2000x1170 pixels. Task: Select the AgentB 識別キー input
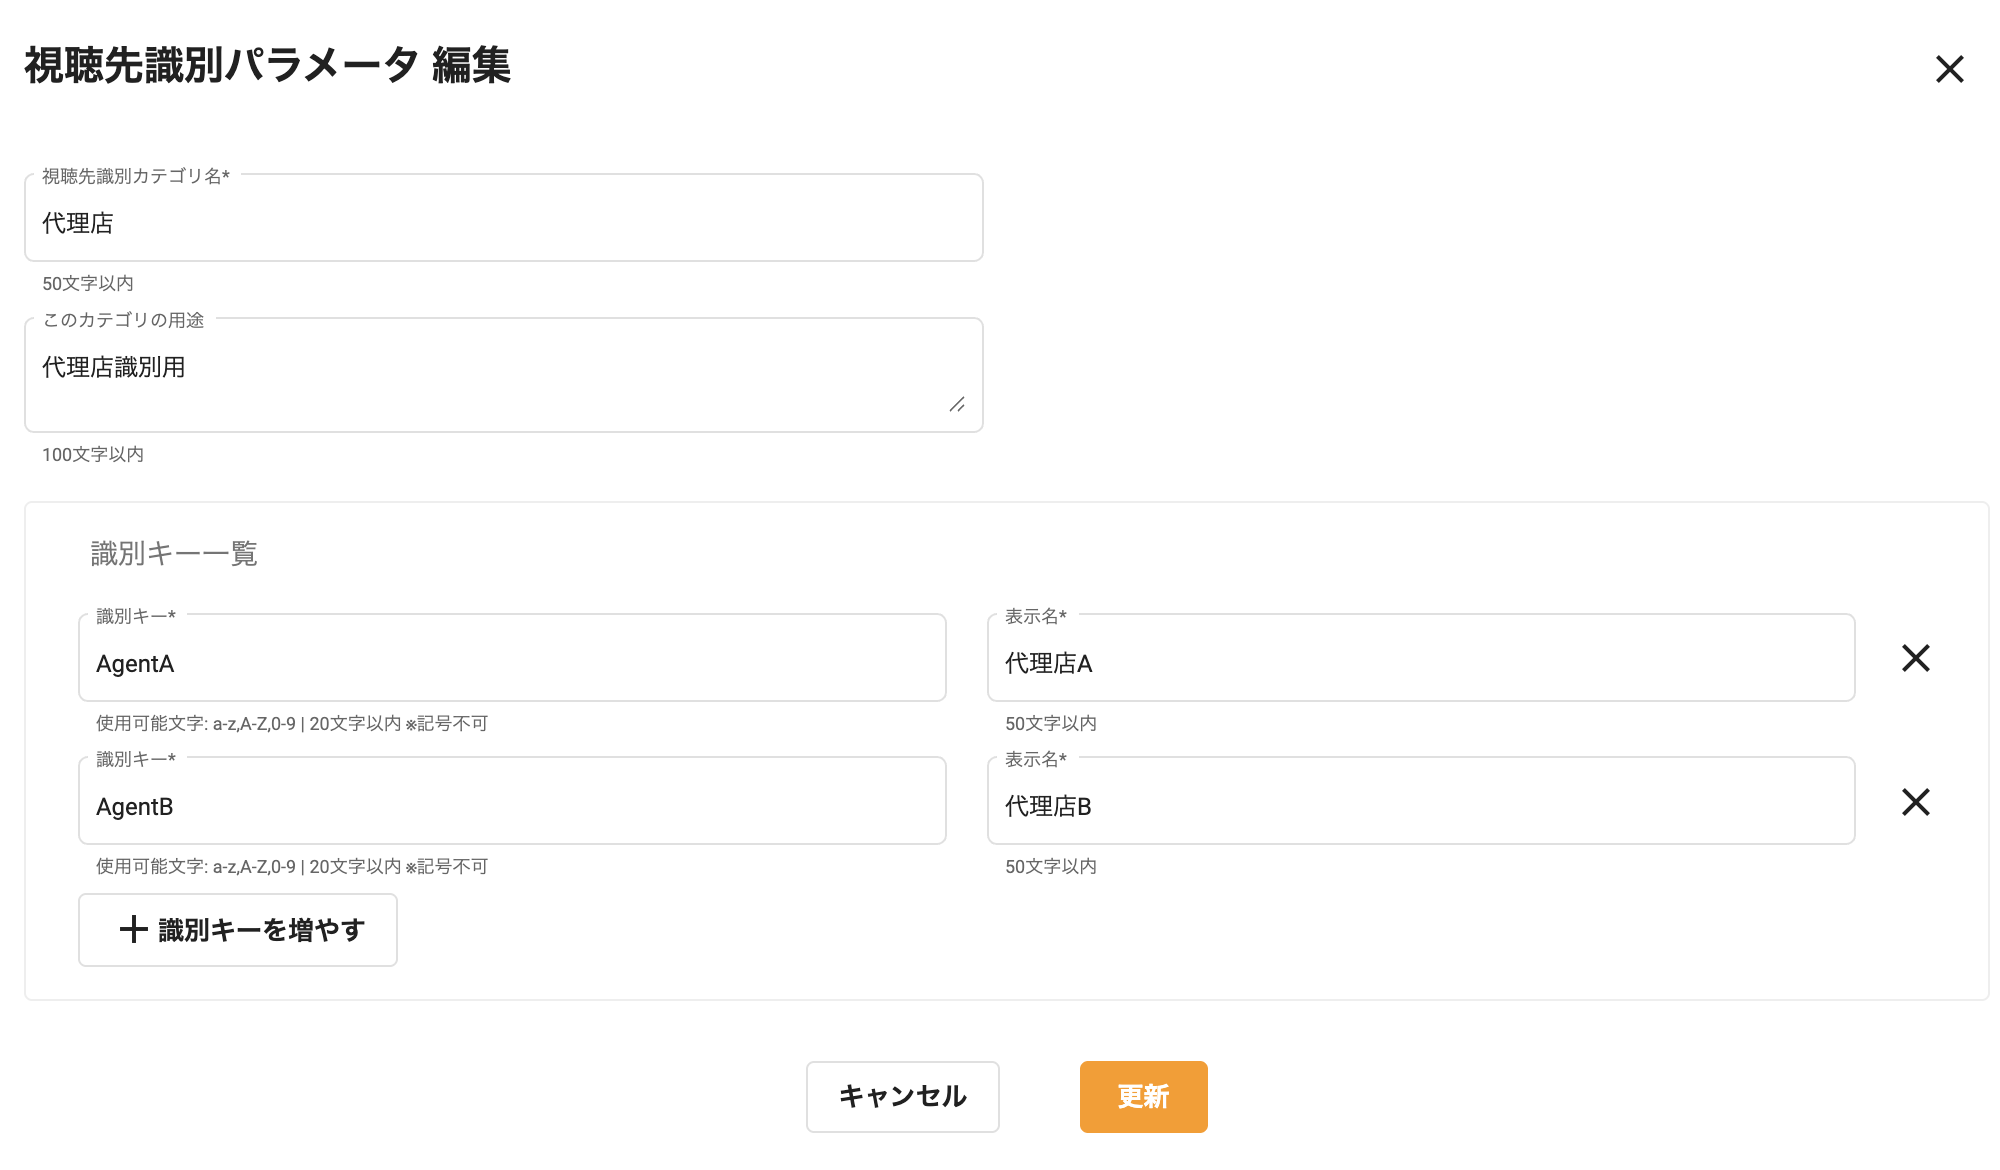512,806
